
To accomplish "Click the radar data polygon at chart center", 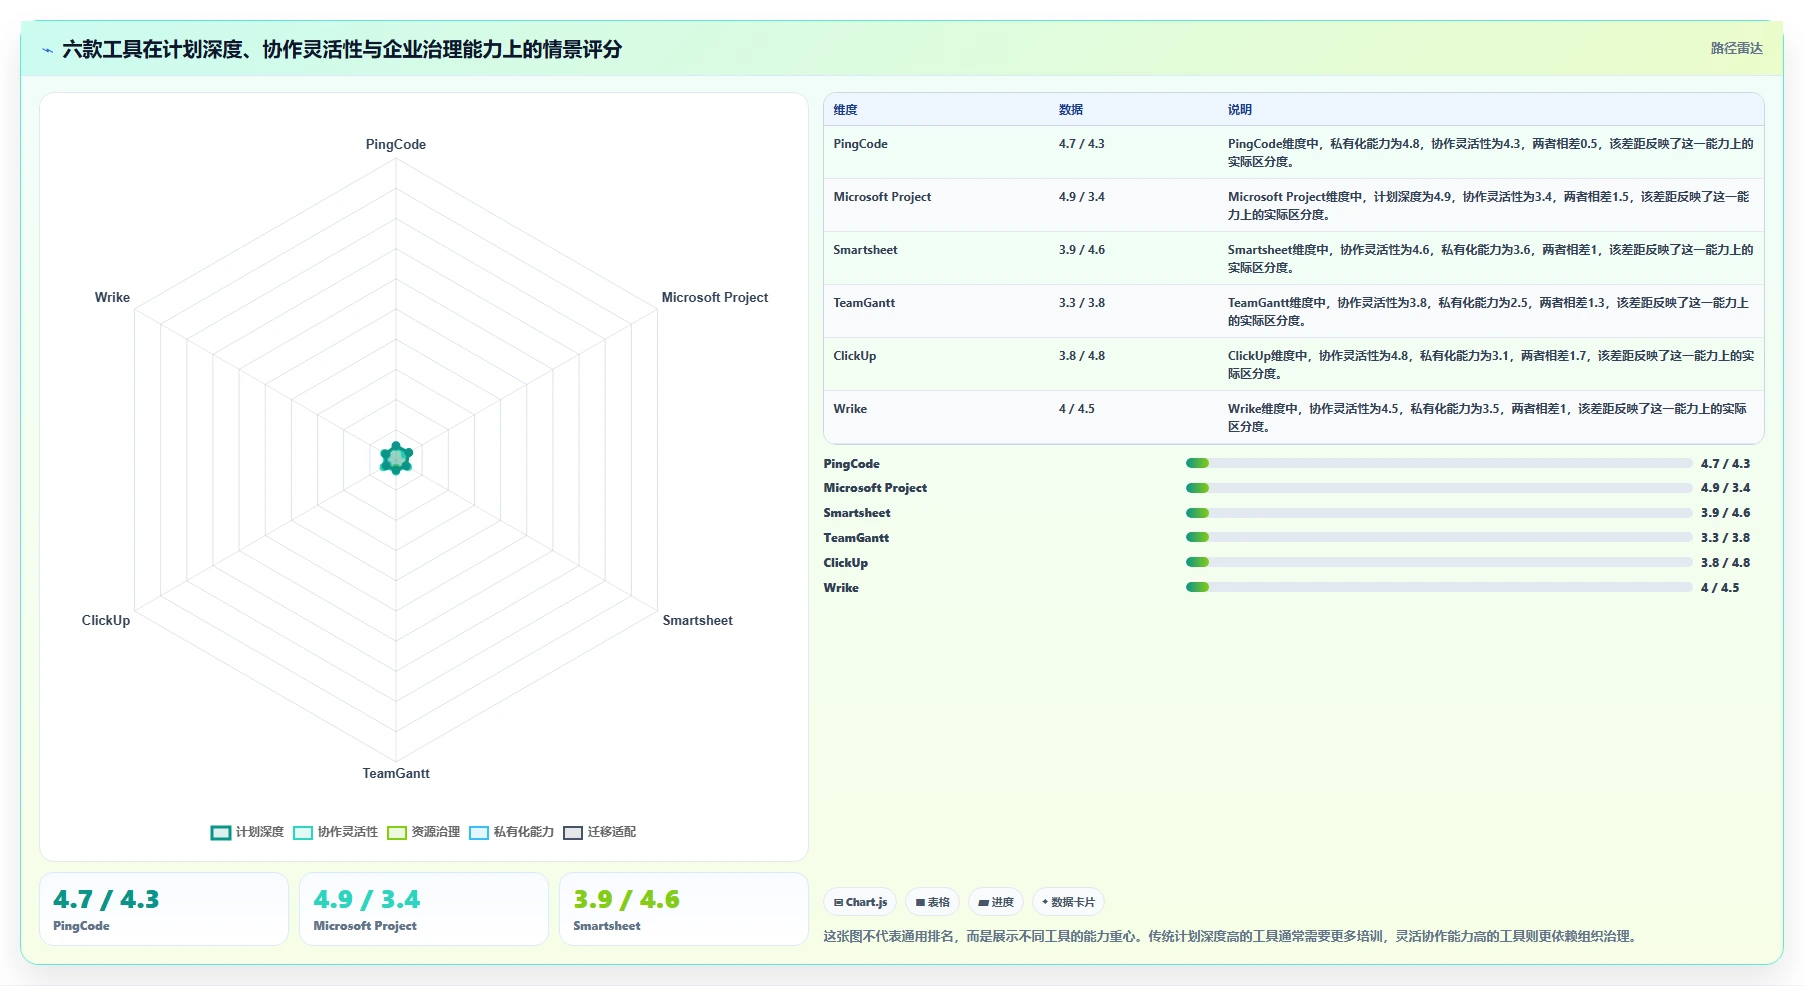I will click(396, 458).
